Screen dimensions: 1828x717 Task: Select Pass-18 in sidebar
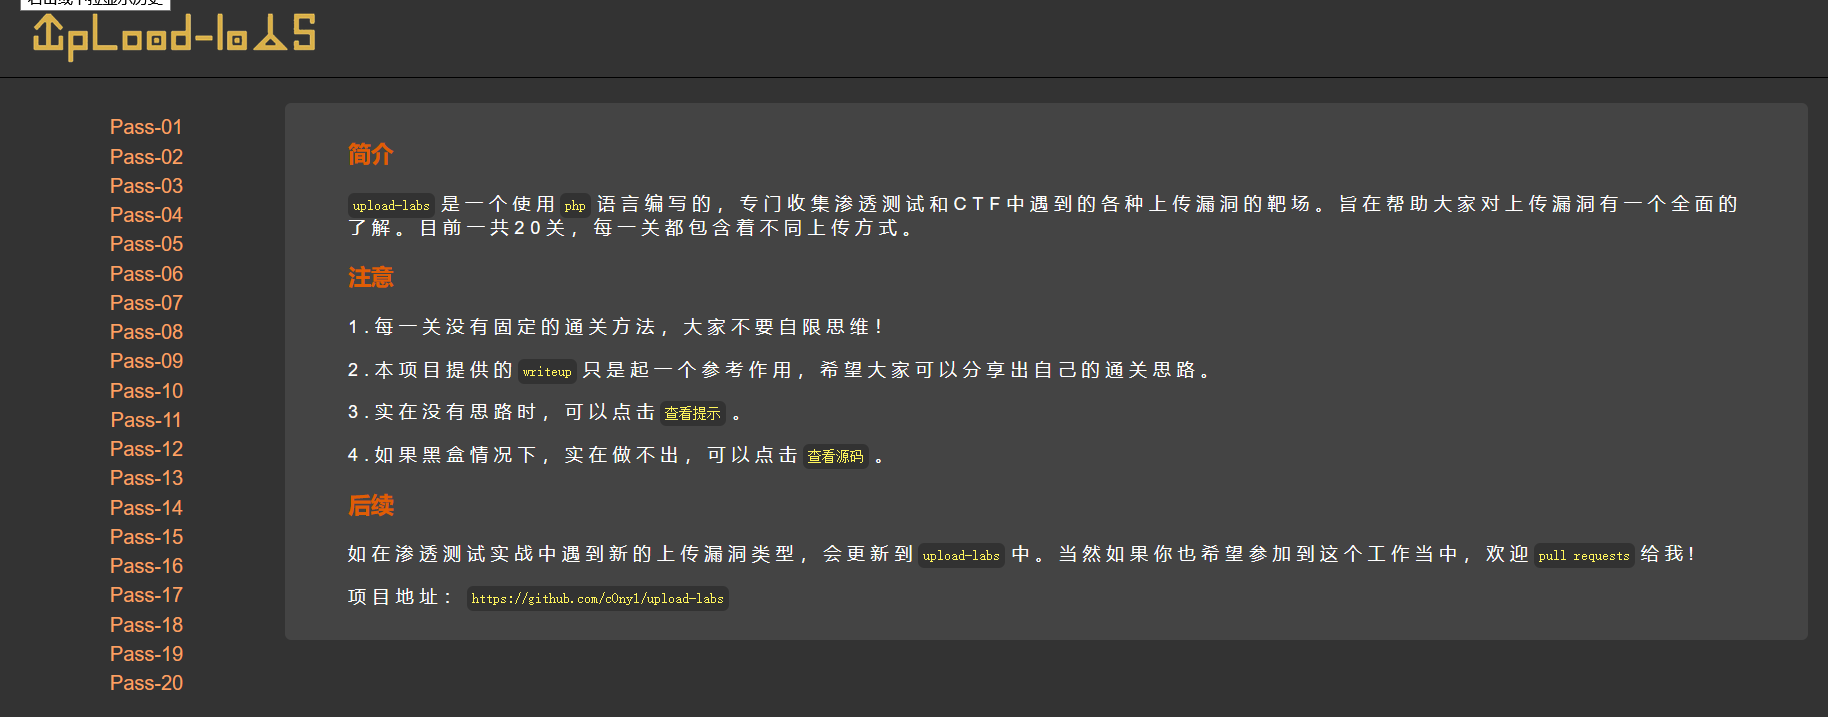point(146,625)
